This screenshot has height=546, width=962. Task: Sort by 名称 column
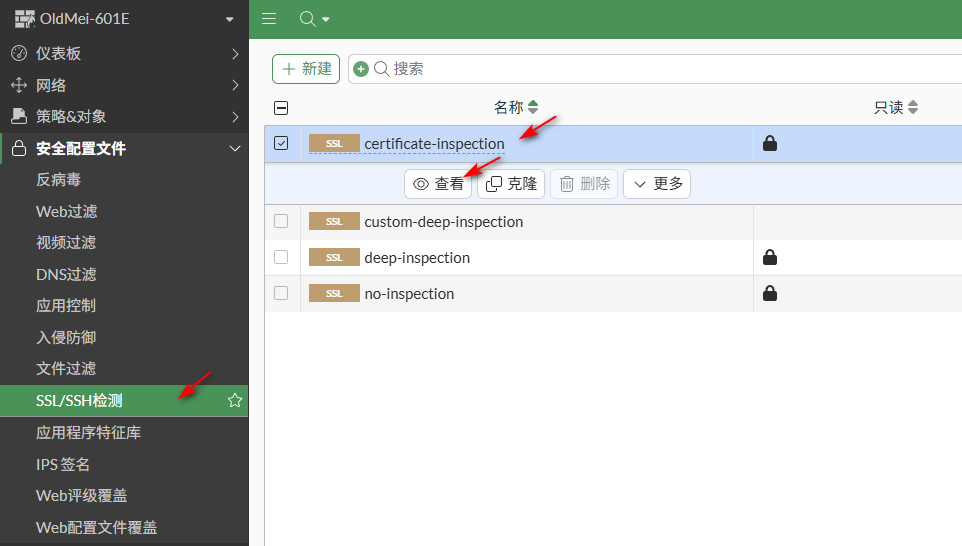click(515, 107)
